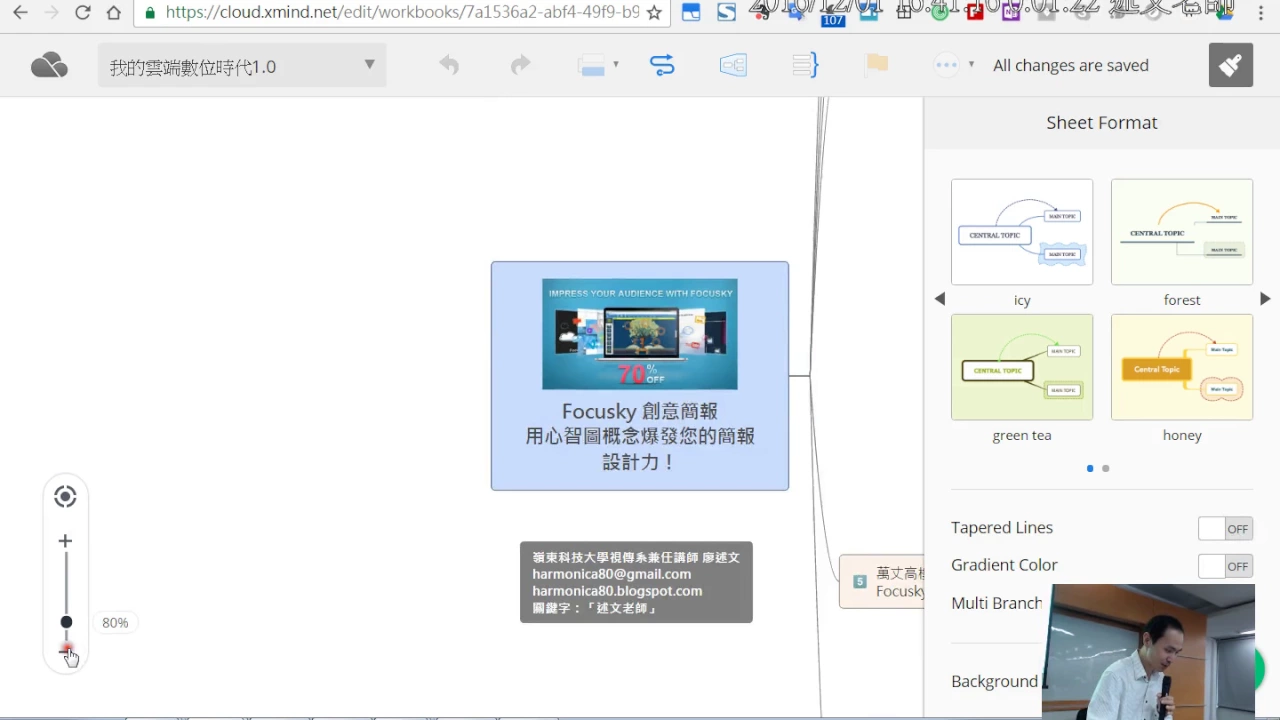
Task: Open the workbook title dropdown
Action: (242, 66)
